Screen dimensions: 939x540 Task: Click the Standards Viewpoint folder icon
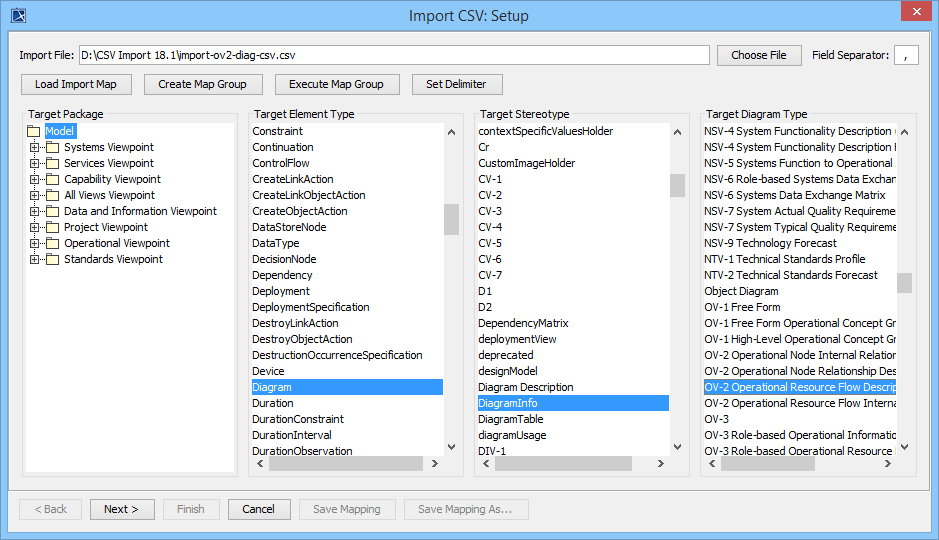(53, 259)
